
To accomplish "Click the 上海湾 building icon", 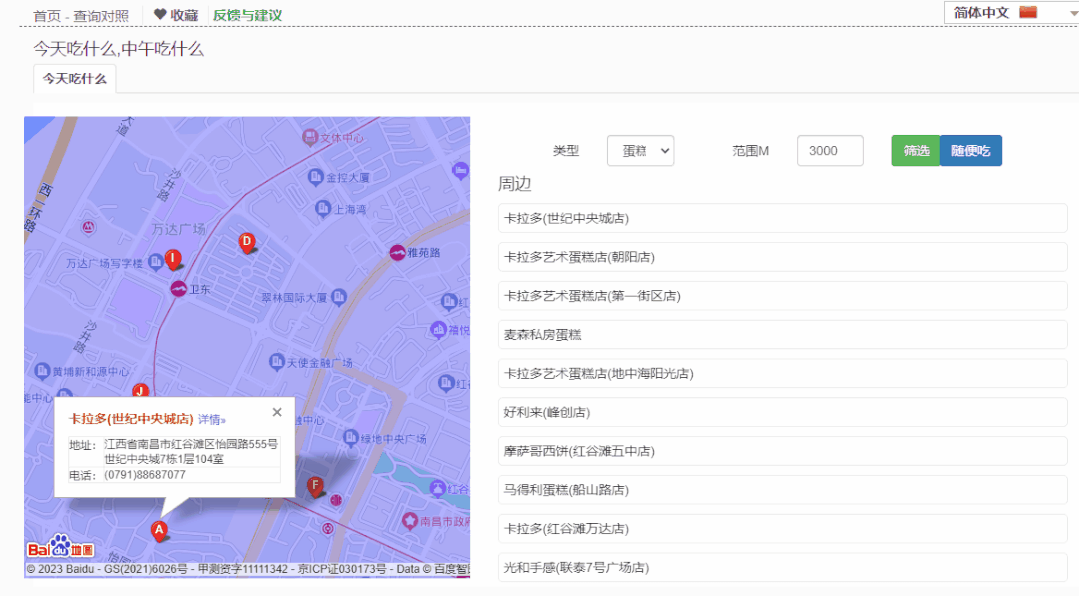I will coord(323,208).
